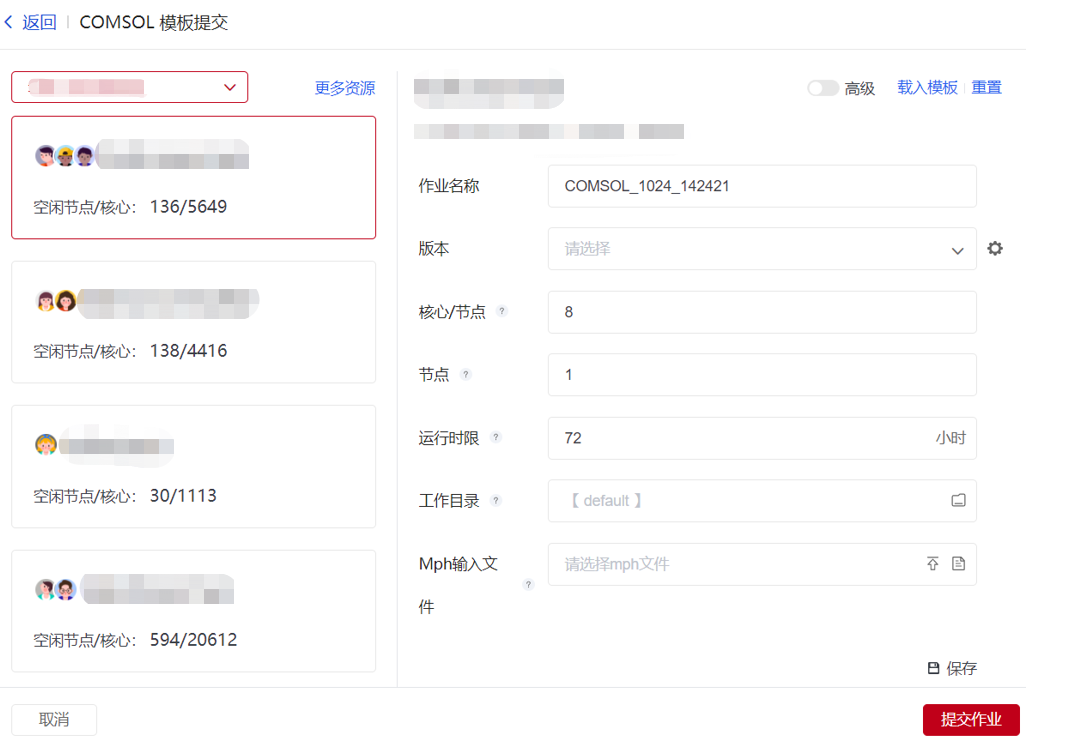Click help icon next to 工作目录
The width and height of the screenshot is (1076, 752).
point(496,500)
